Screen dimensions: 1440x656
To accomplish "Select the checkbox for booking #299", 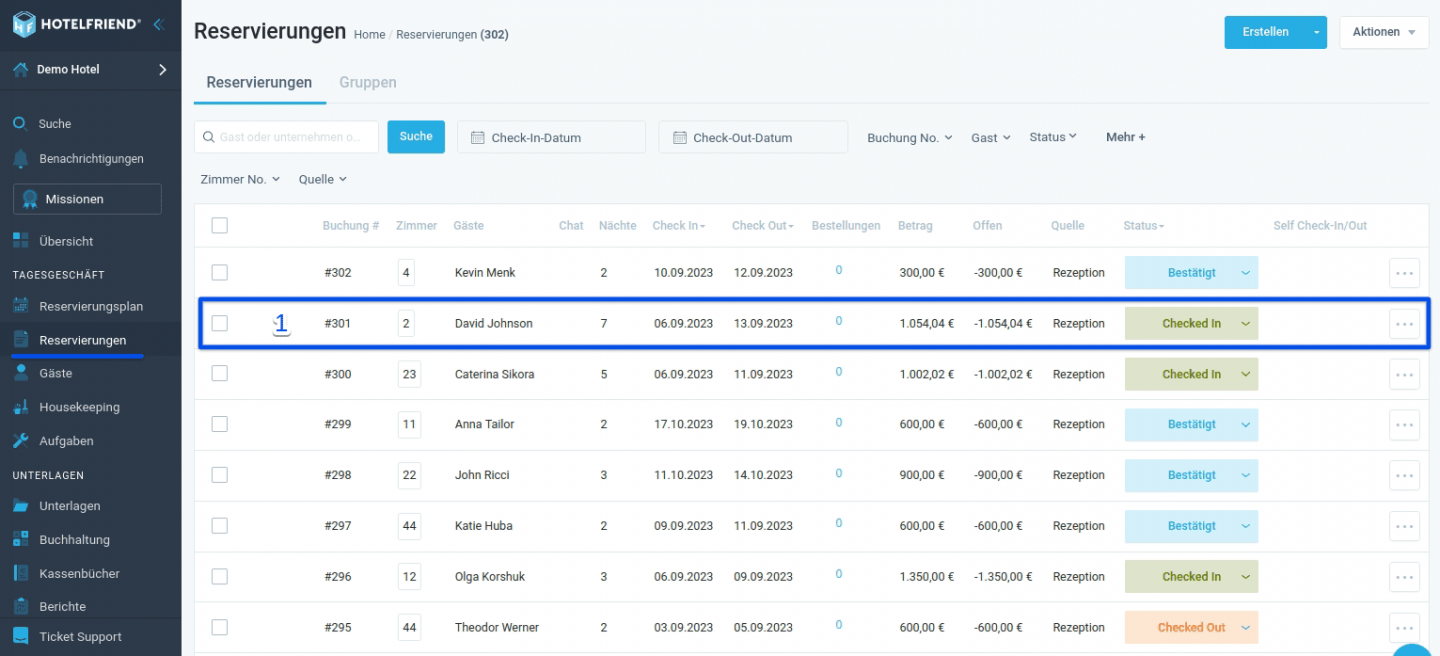I will coord(220,424).
